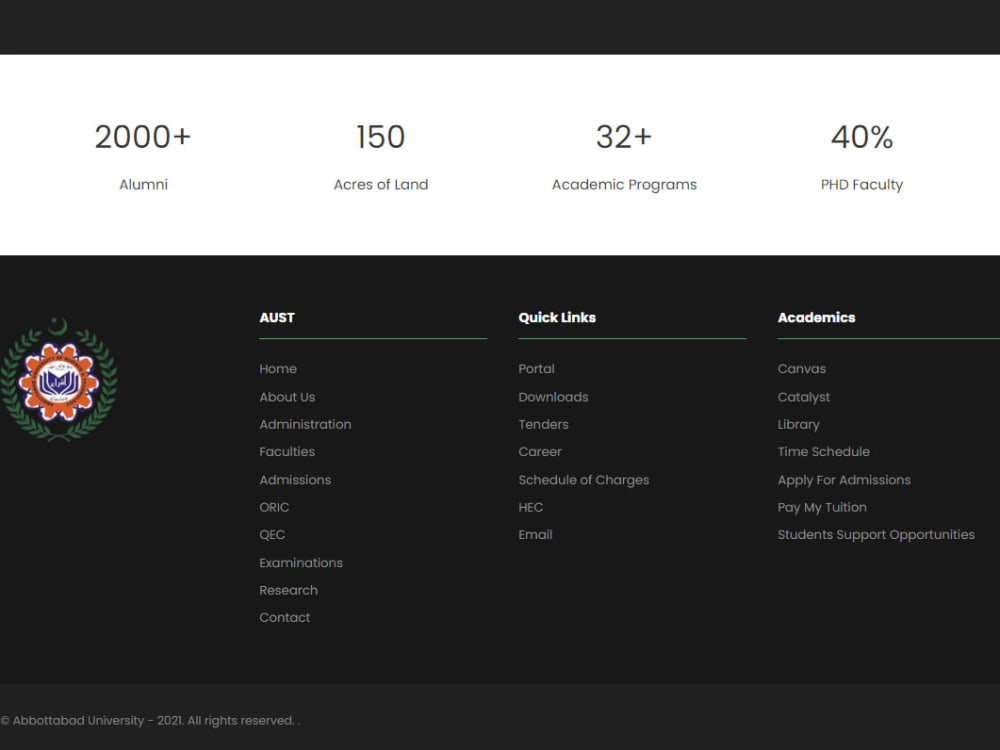Image resolution: width=1000 pixels, height=750 pixels.
Task: View Schedule of Charges
Action: click(584, 480)
